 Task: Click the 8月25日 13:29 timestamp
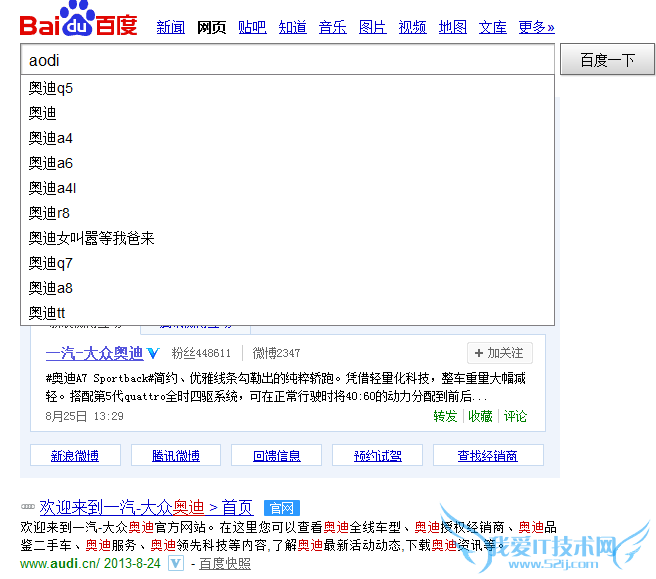click(85, 416)
